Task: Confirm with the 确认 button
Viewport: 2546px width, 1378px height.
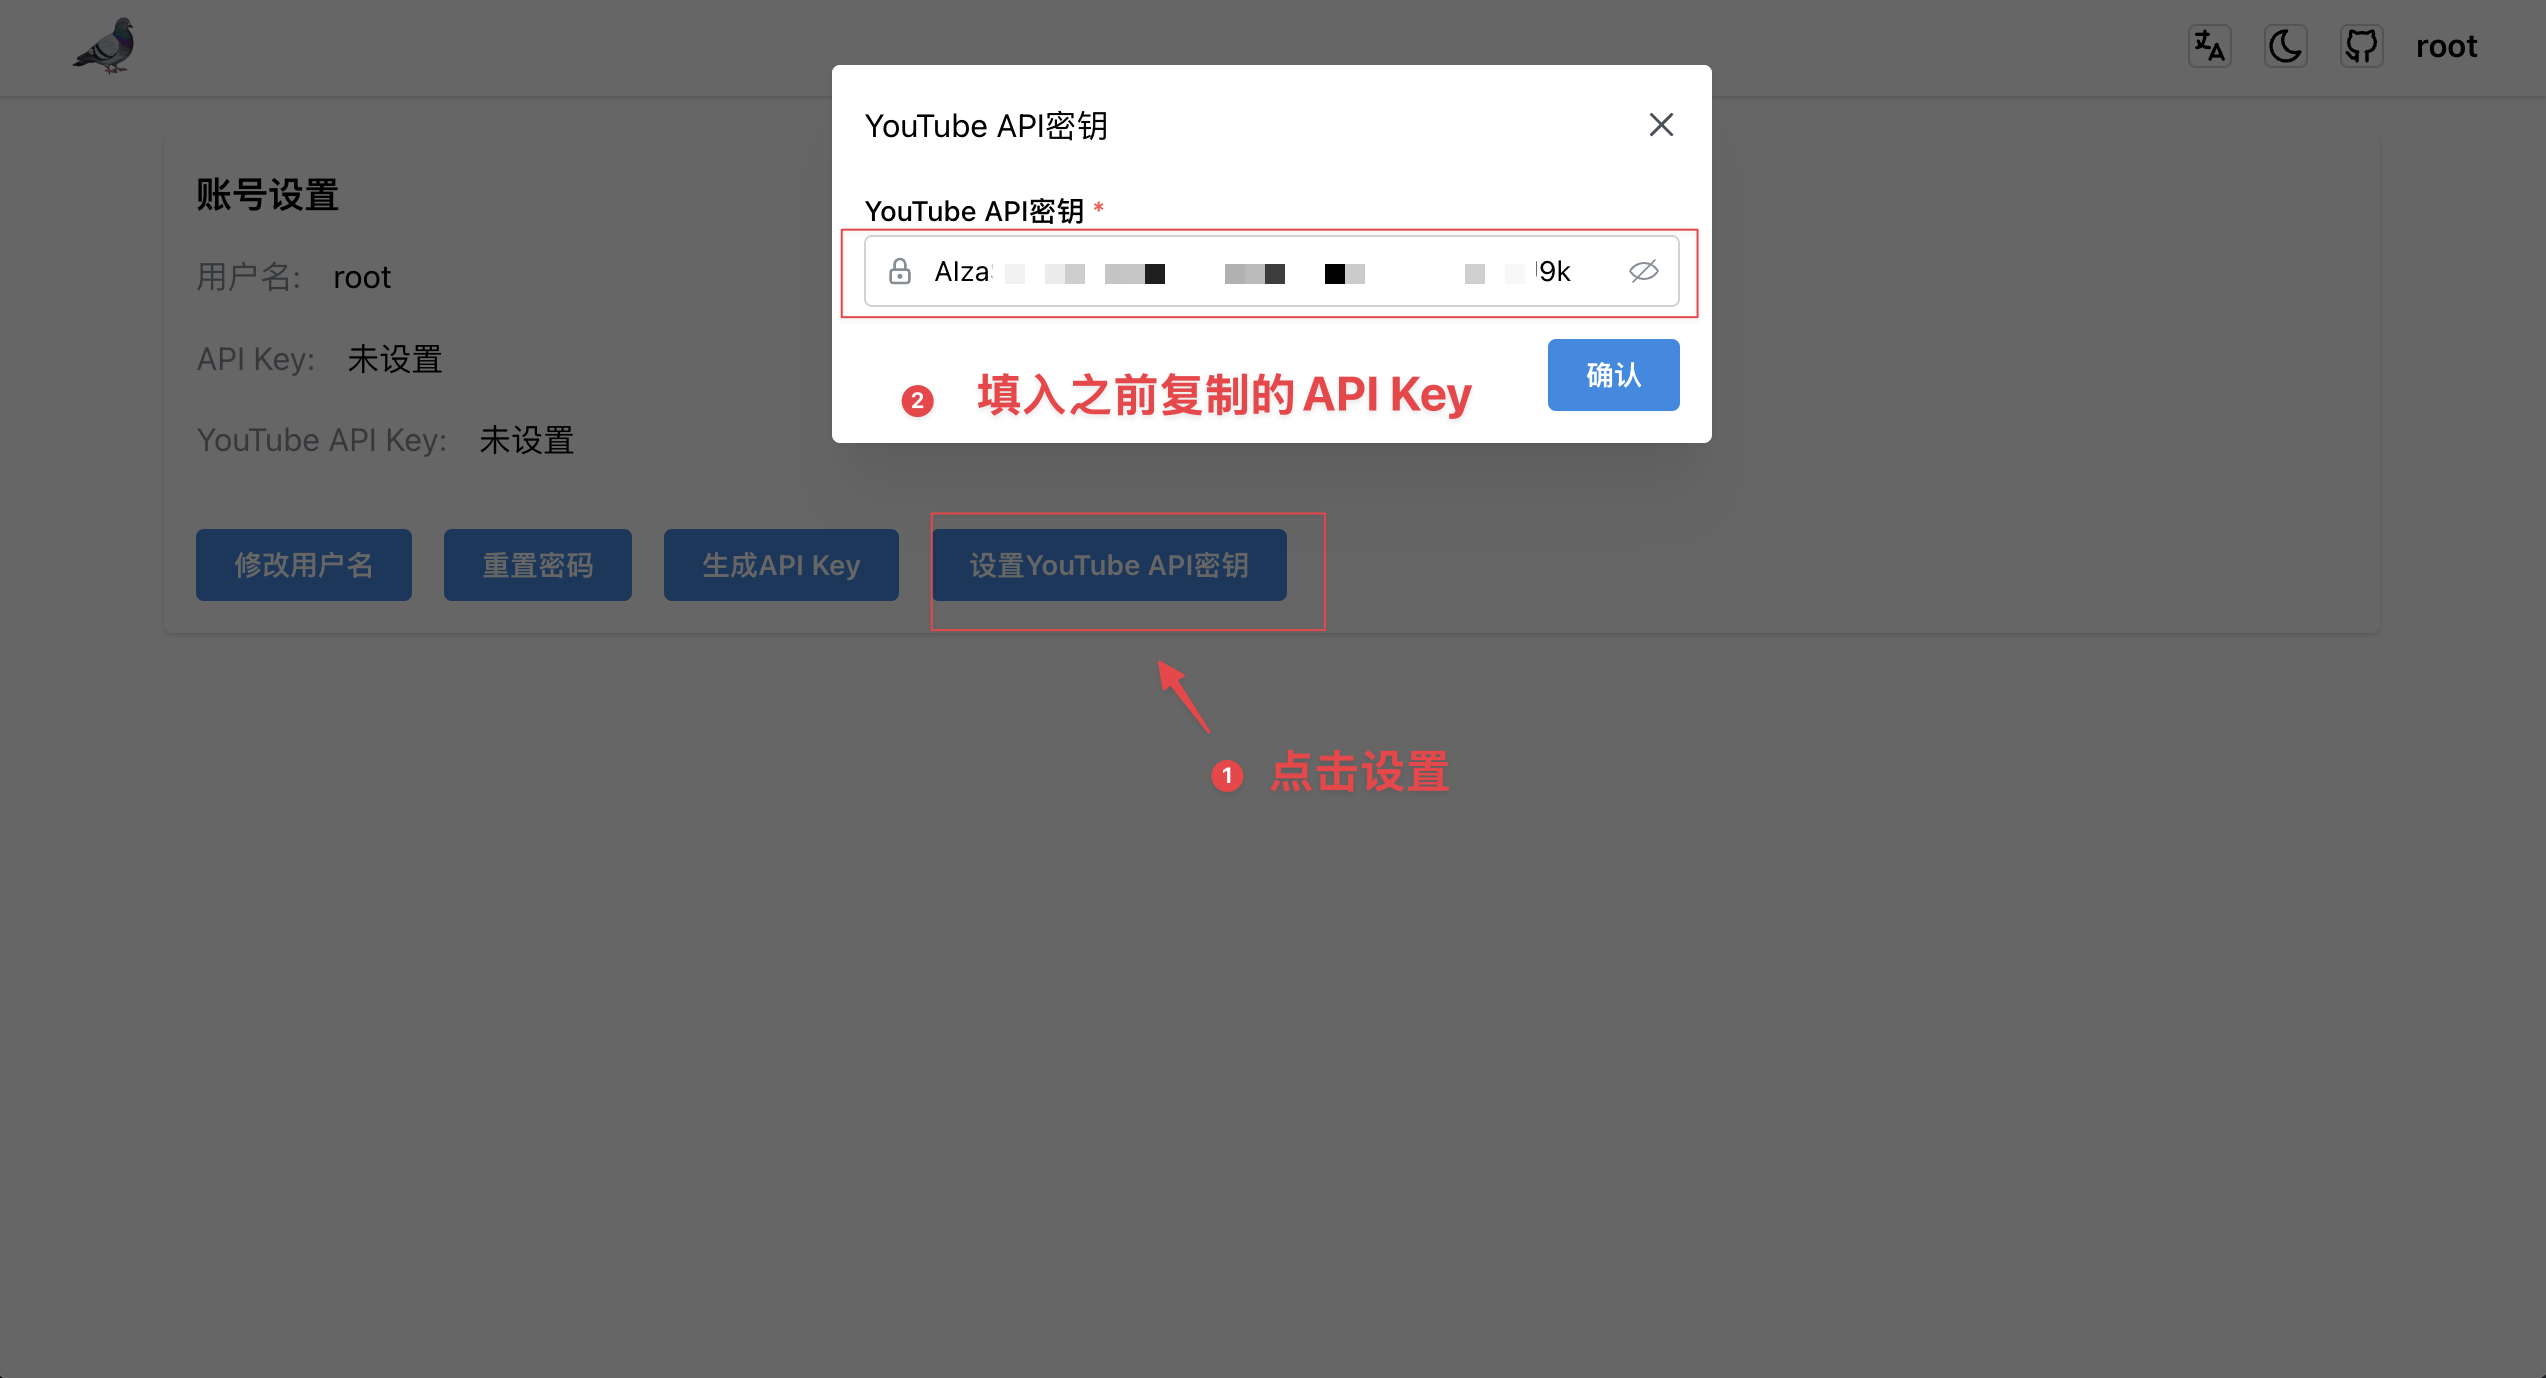Action: (x=1613, y=375)
